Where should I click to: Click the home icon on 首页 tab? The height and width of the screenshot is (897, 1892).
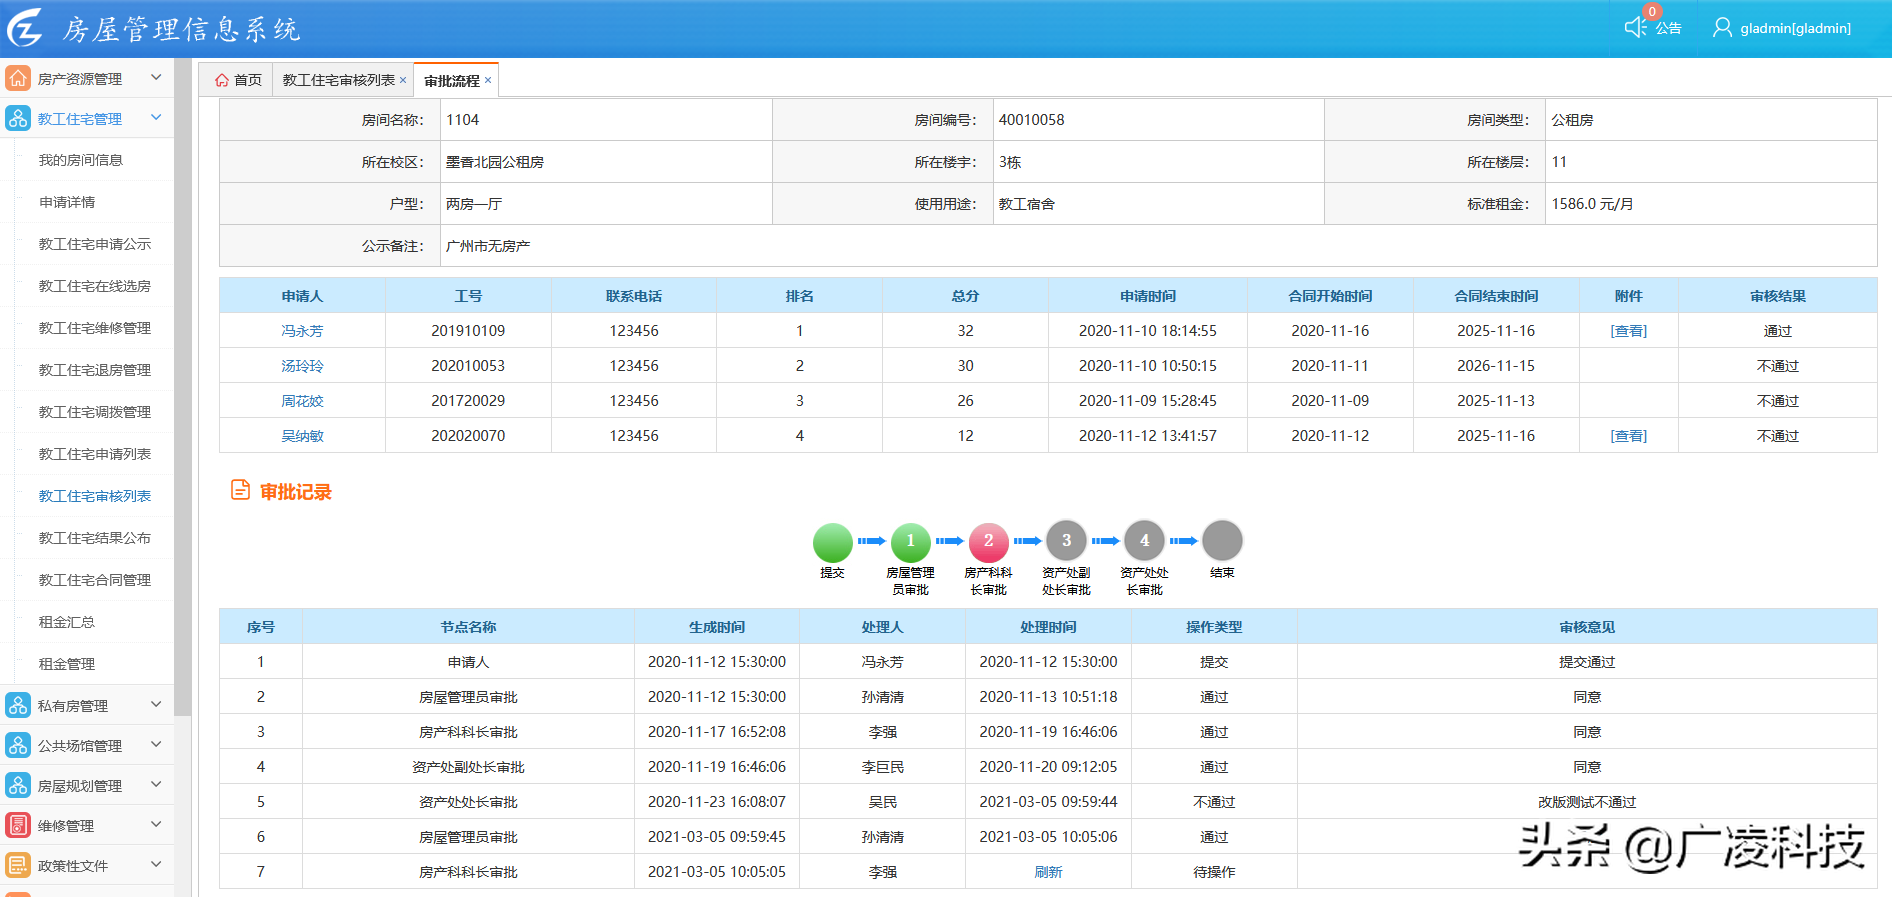click(x=222, y=80)
